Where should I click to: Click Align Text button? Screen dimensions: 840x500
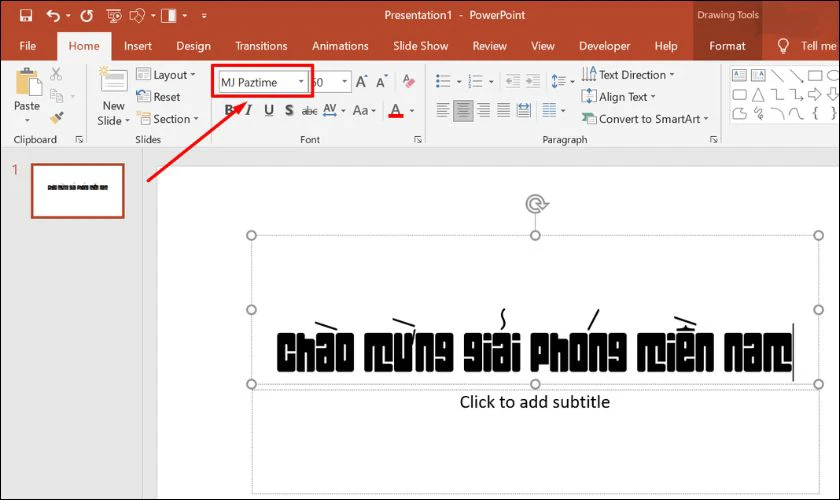pos(619,96)
